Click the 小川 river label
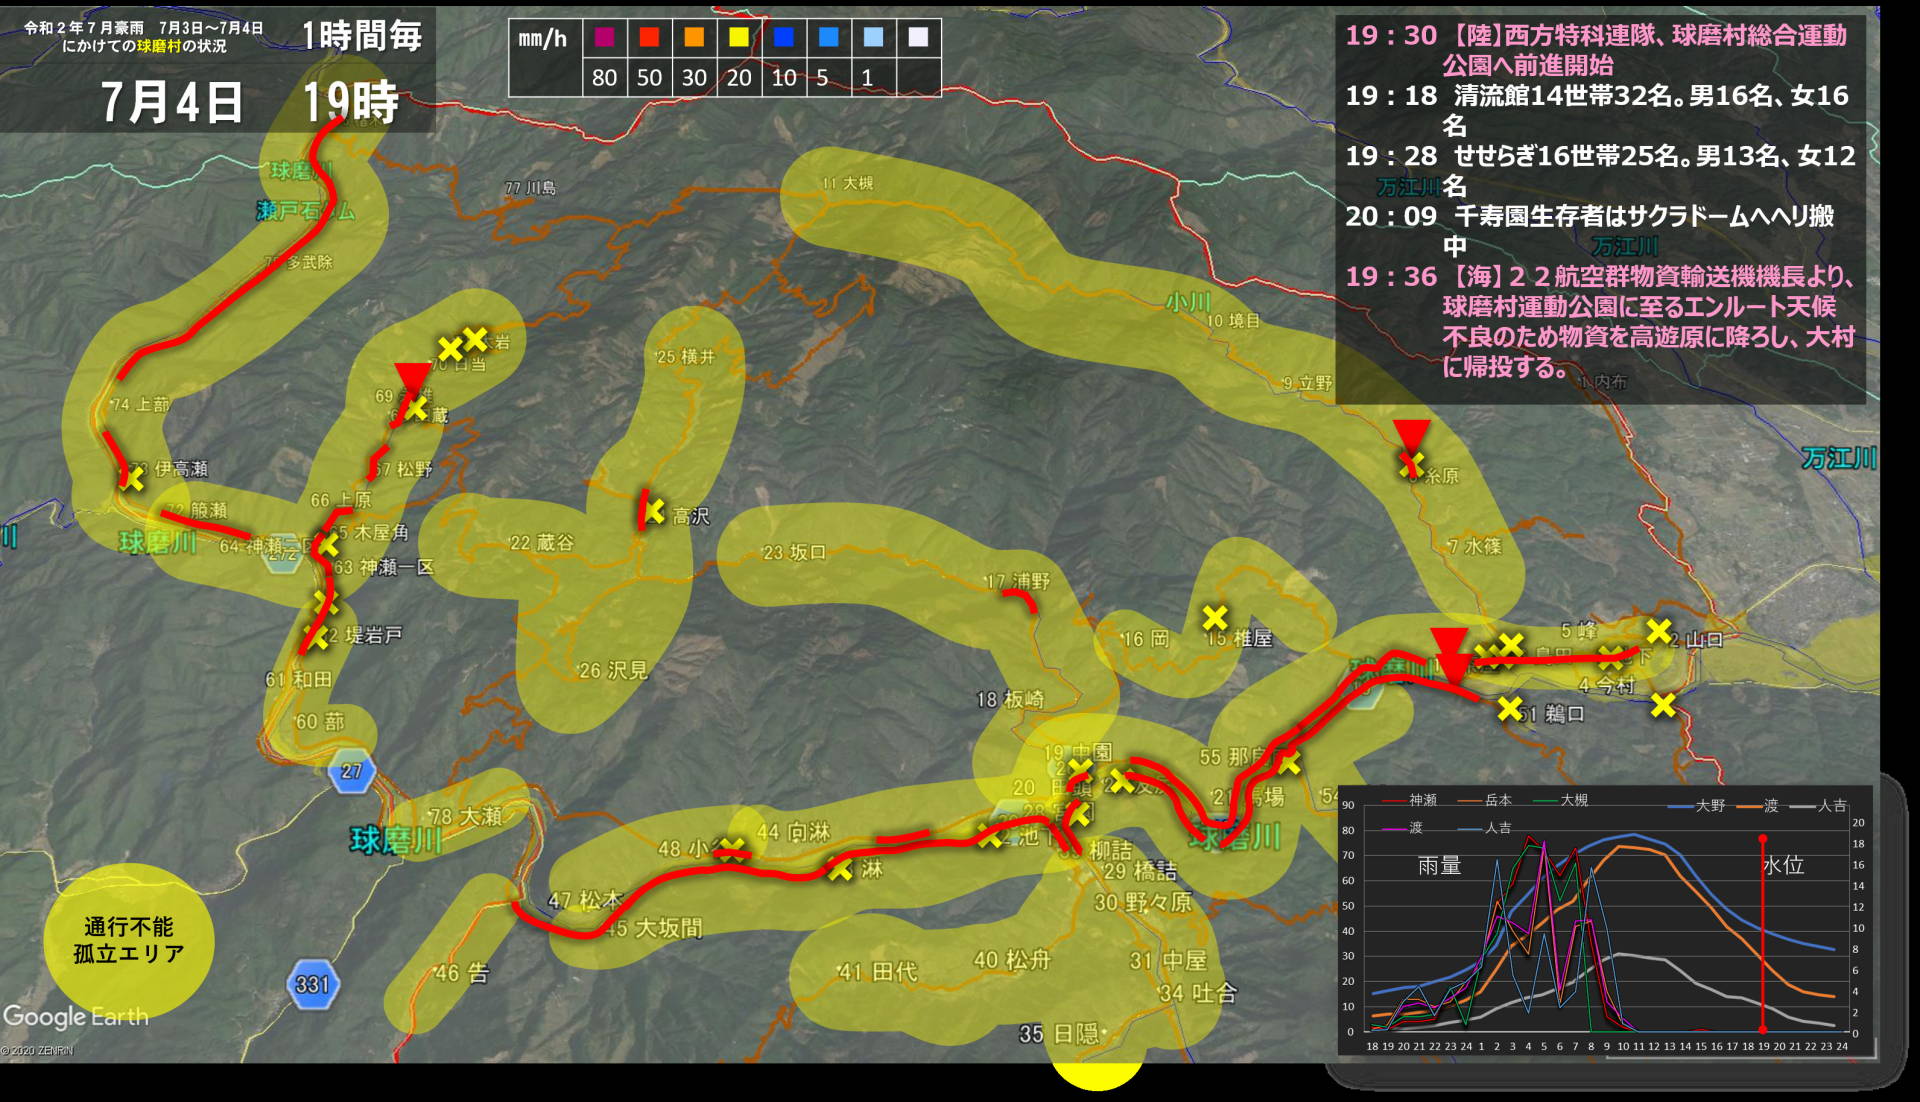This screenshot has width=1920, height=1102. click(x=1188, y=302)
